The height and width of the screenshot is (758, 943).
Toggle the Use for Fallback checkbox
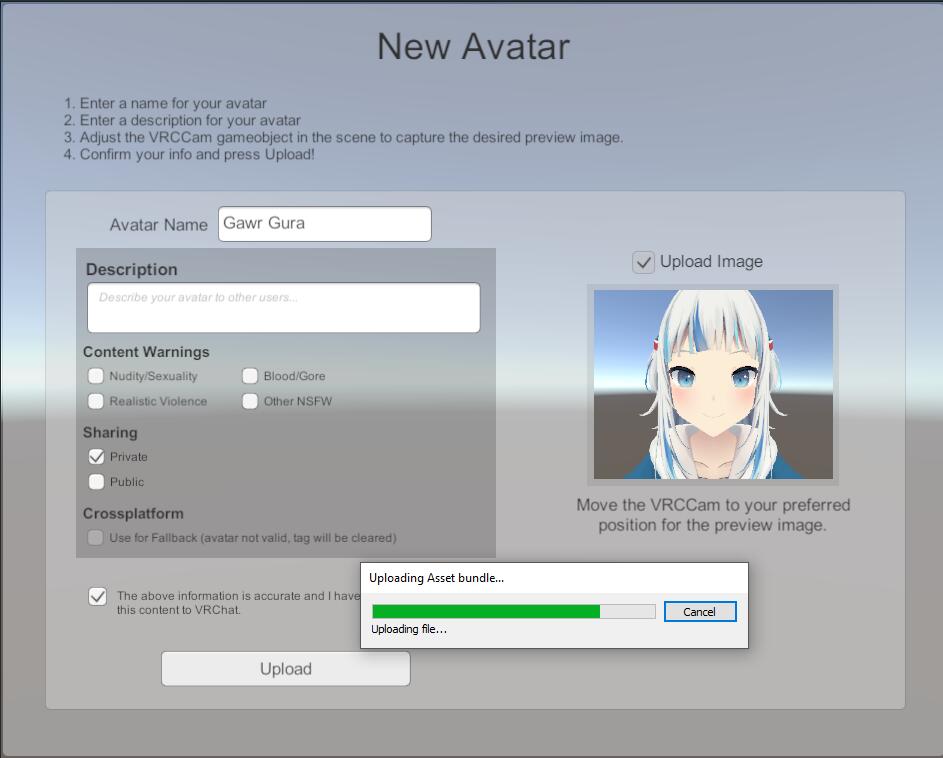click(x=95, y=538)
